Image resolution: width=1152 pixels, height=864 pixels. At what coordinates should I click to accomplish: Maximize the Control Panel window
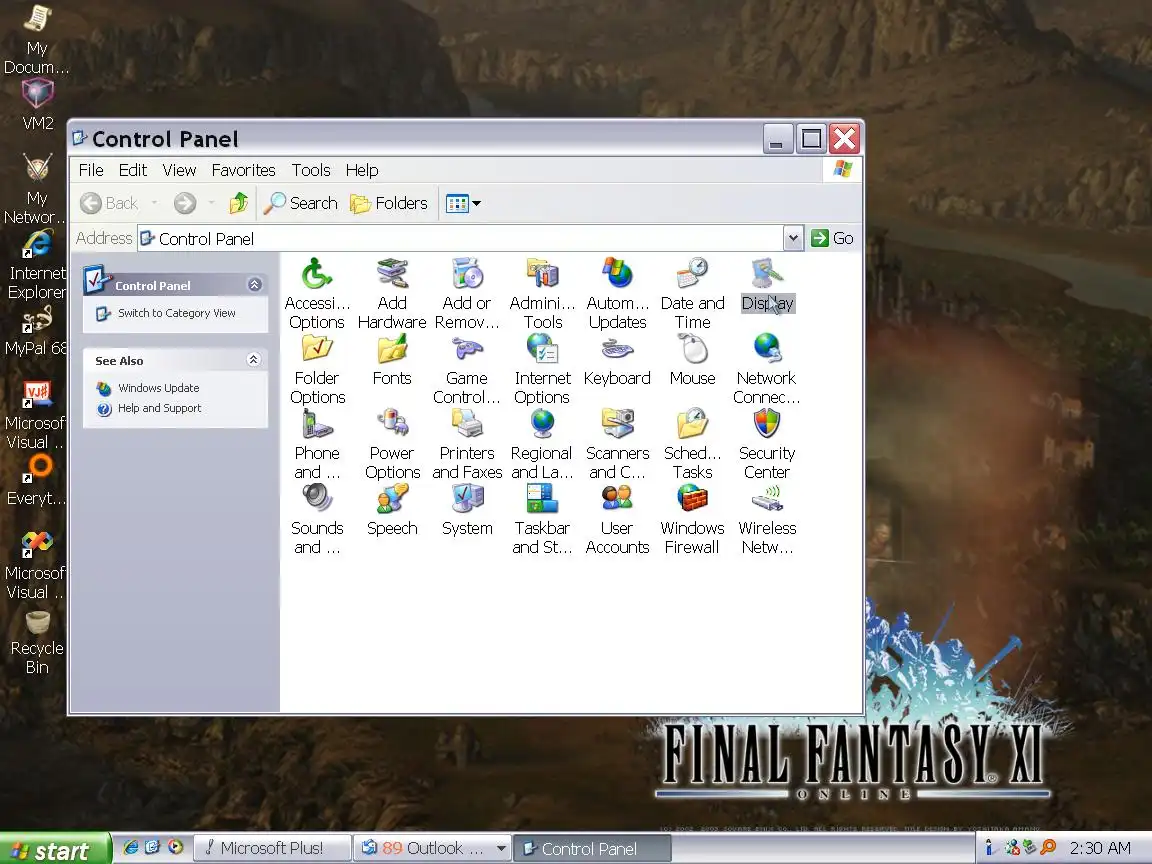point(811,138)
